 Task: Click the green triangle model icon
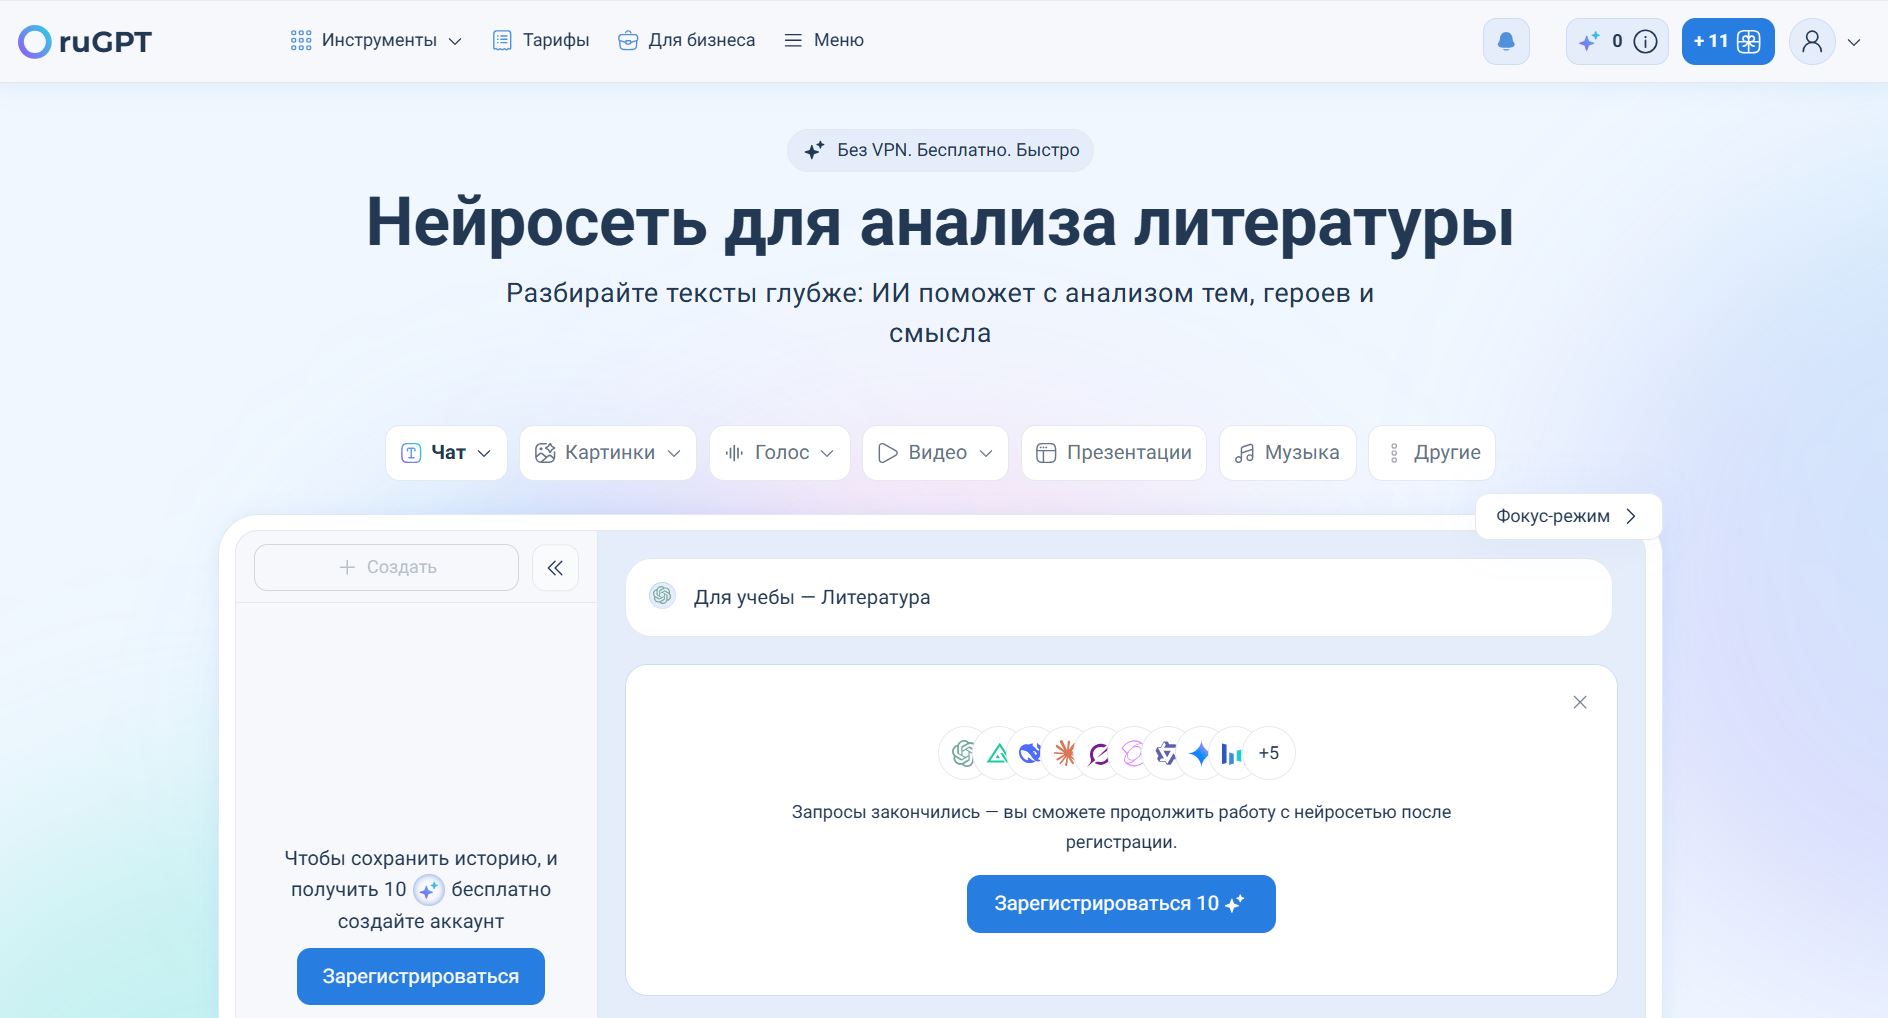[997, 753]
